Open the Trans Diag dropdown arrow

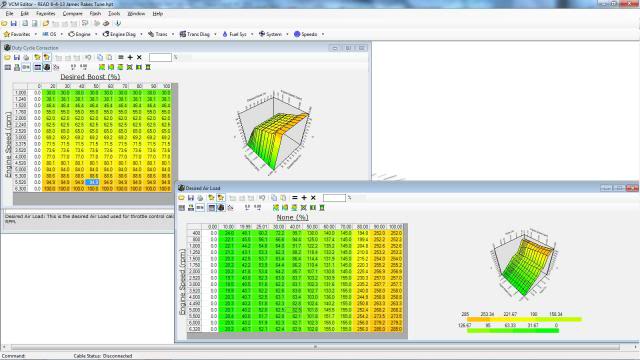(x=216, y=34)
